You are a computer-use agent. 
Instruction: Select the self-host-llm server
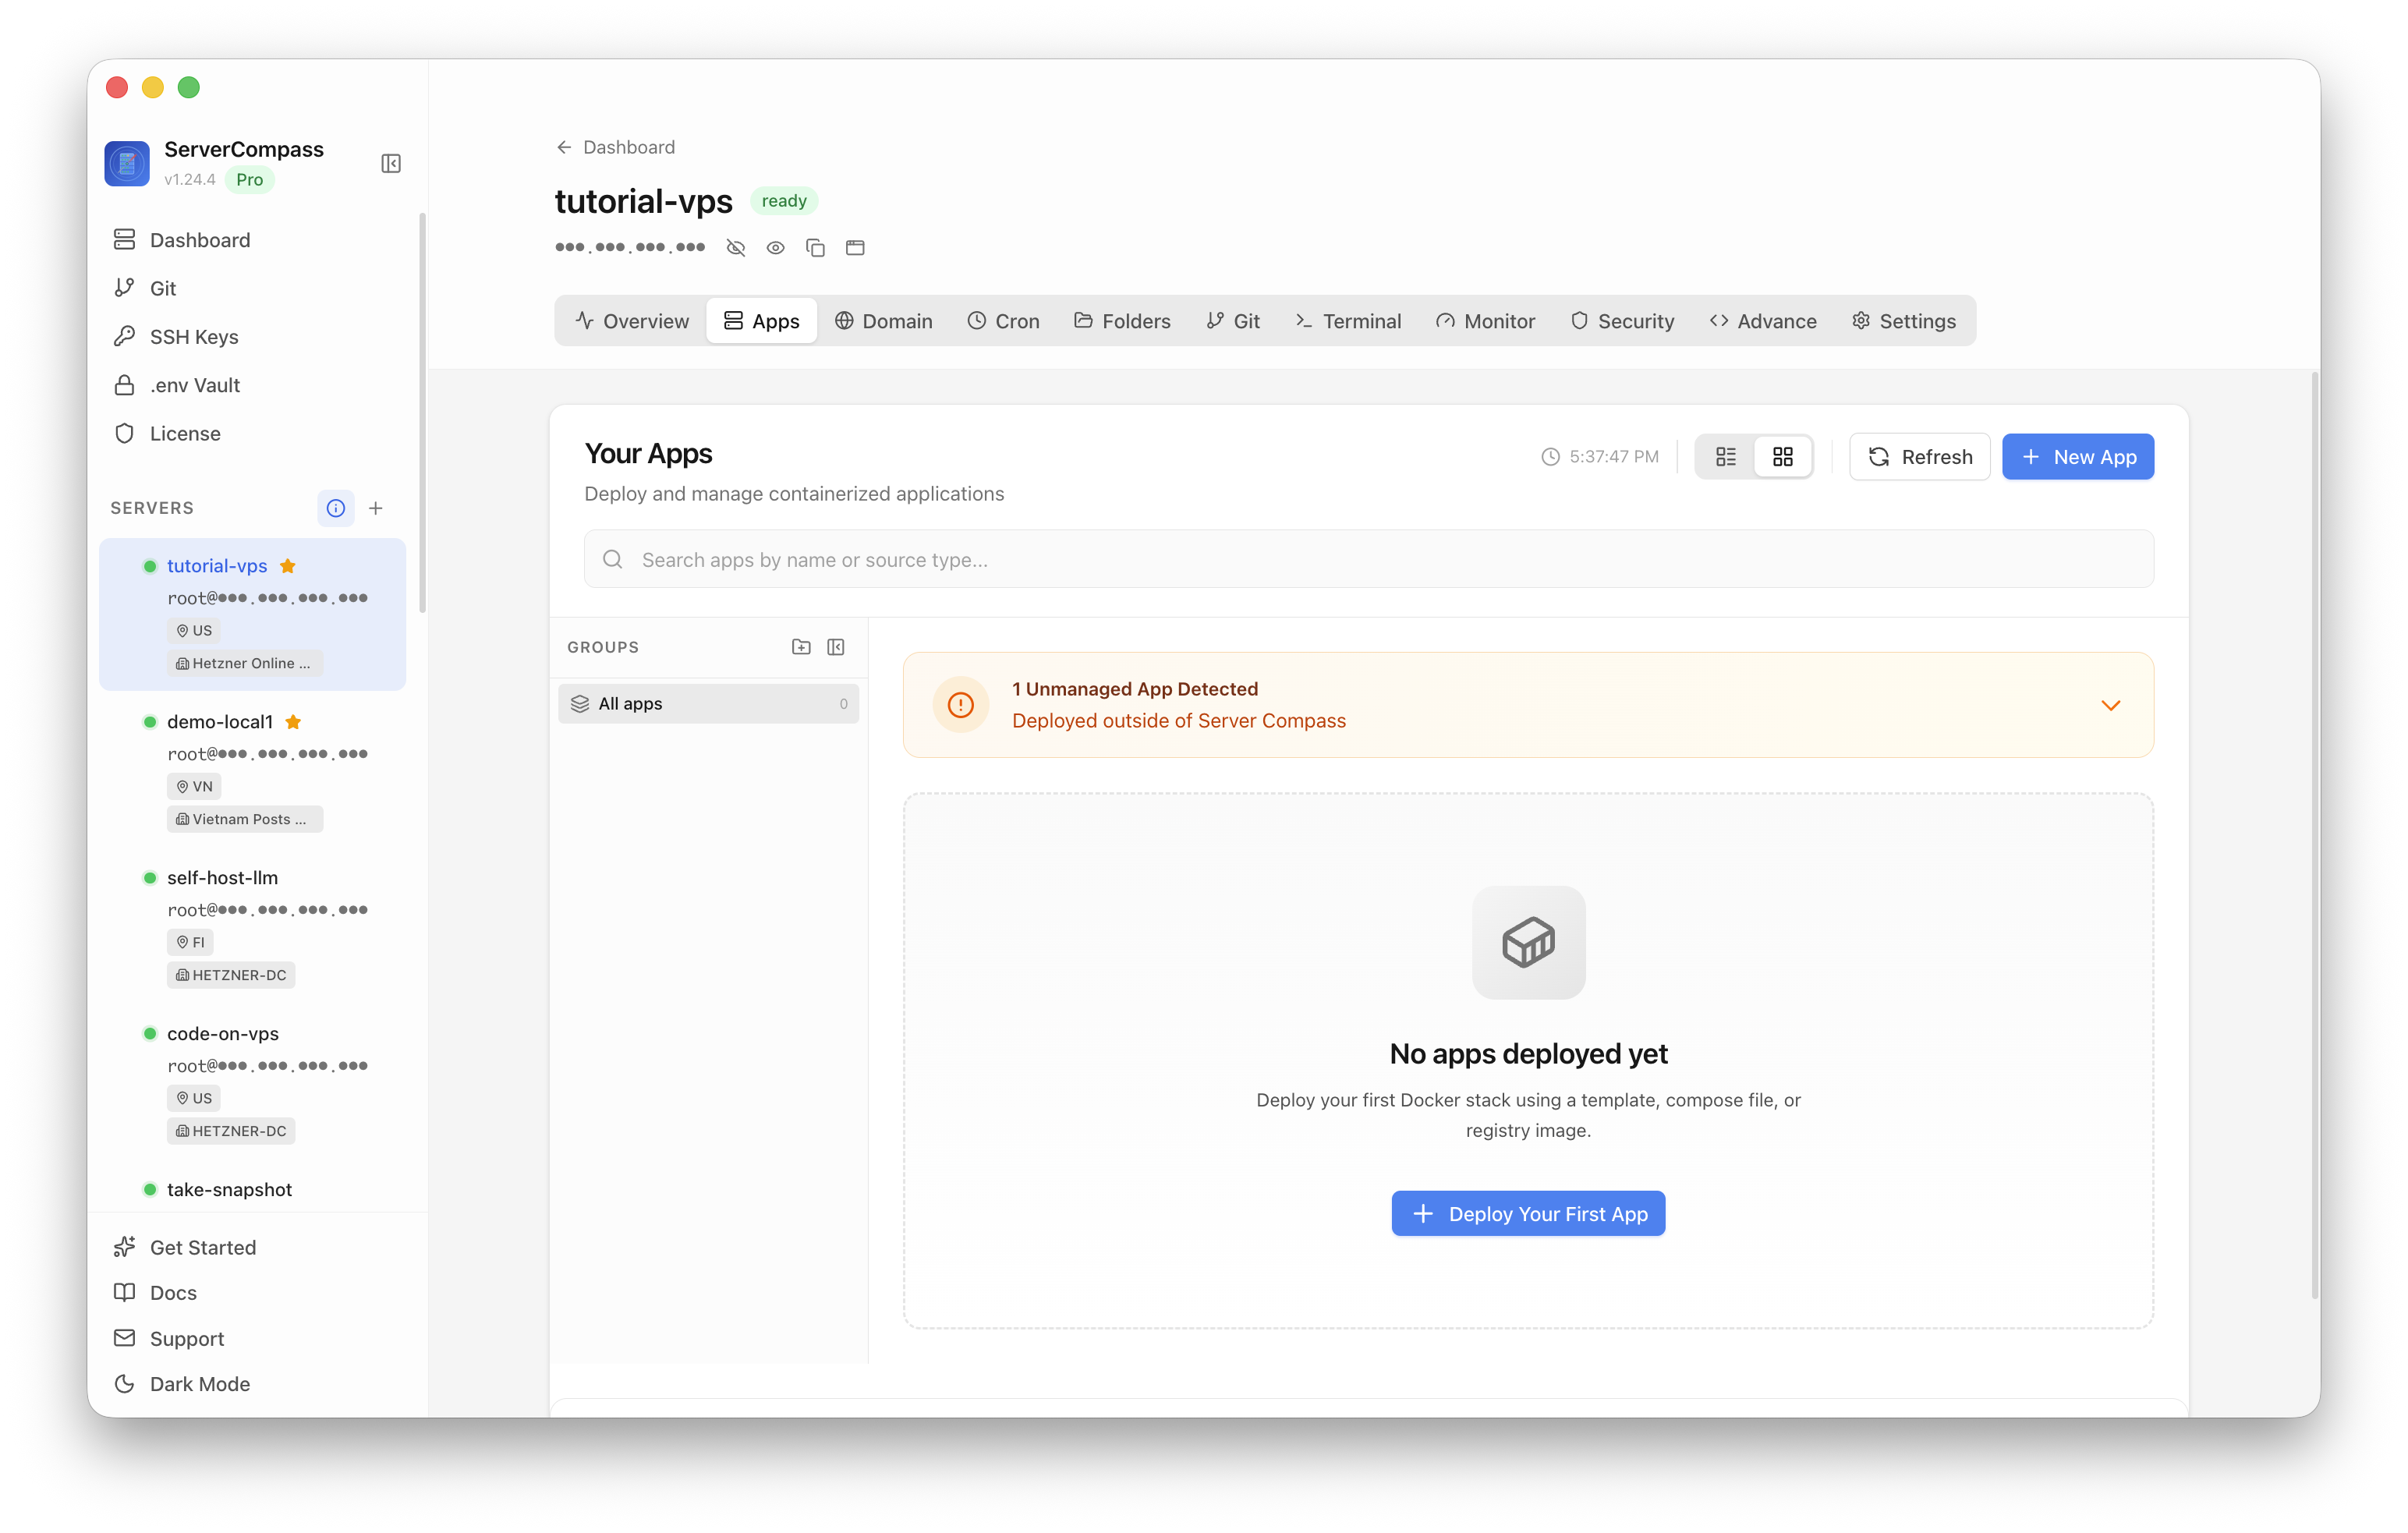tap(253, 926)
